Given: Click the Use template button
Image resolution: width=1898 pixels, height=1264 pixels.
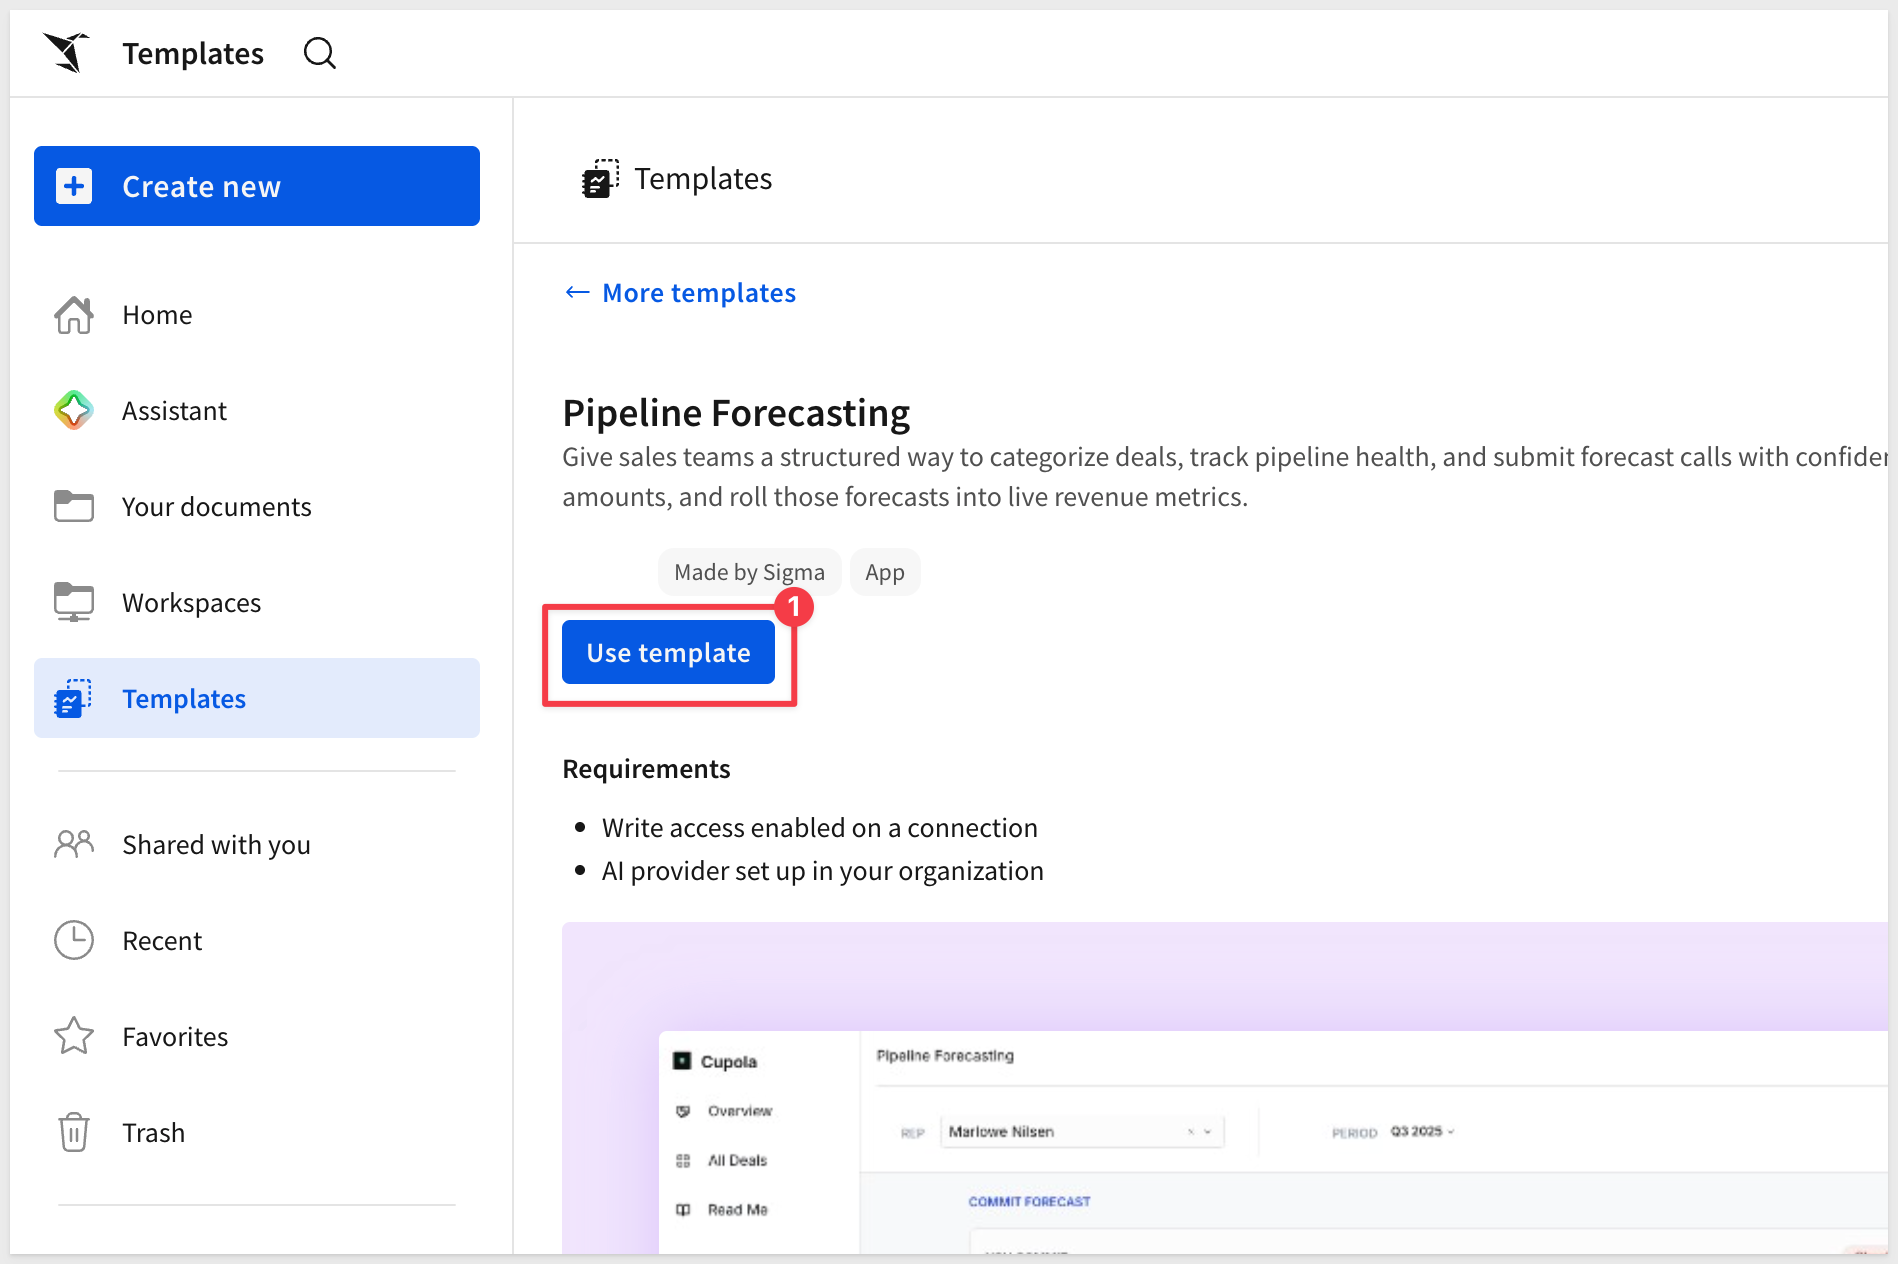Looking at the screenshot, I should click(668, 652).
